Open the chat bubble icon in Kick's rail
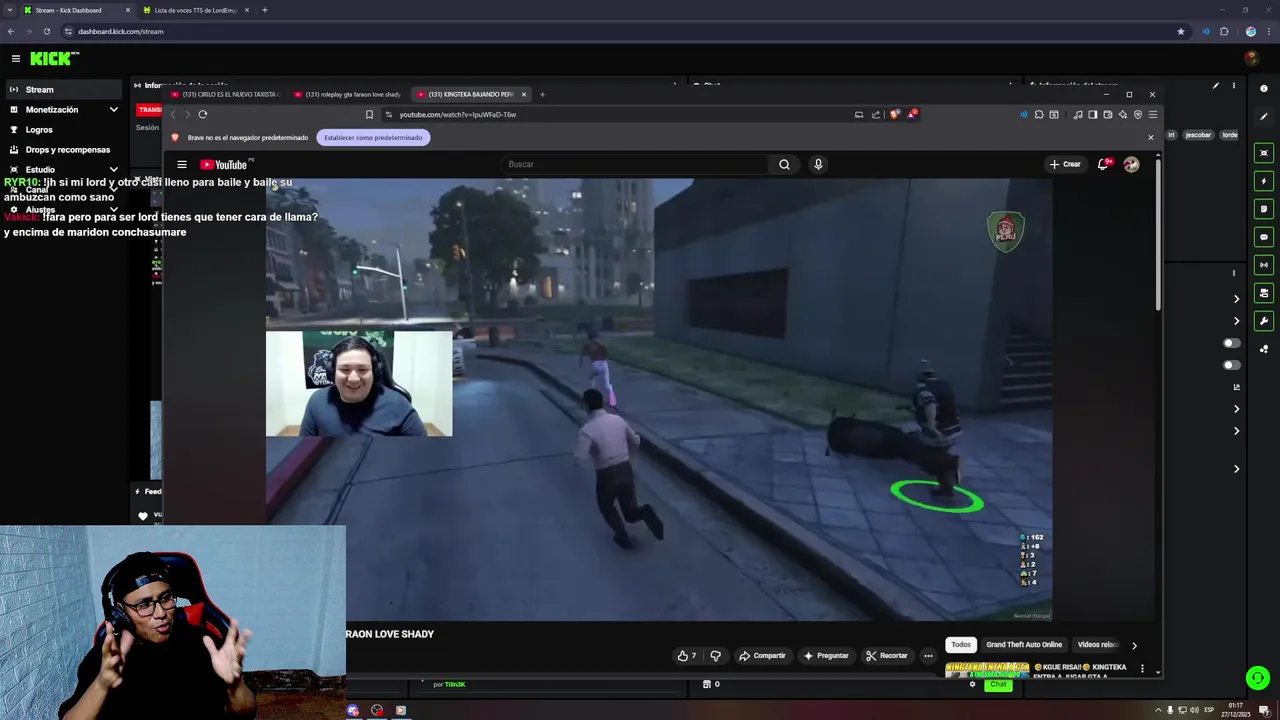The image size is (1280, 720). 1264,237
